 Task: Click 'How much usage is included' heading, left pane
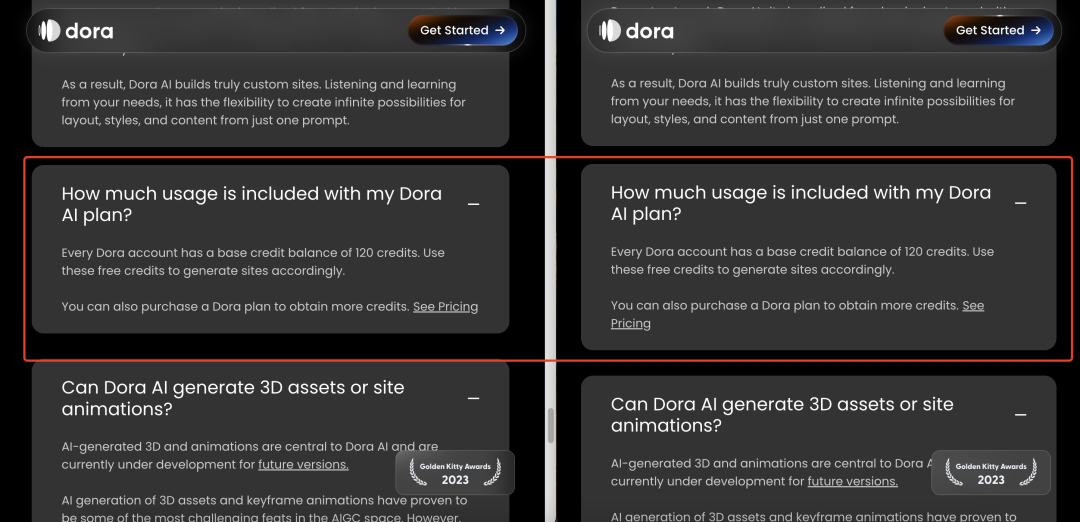(x=251, y=204)
